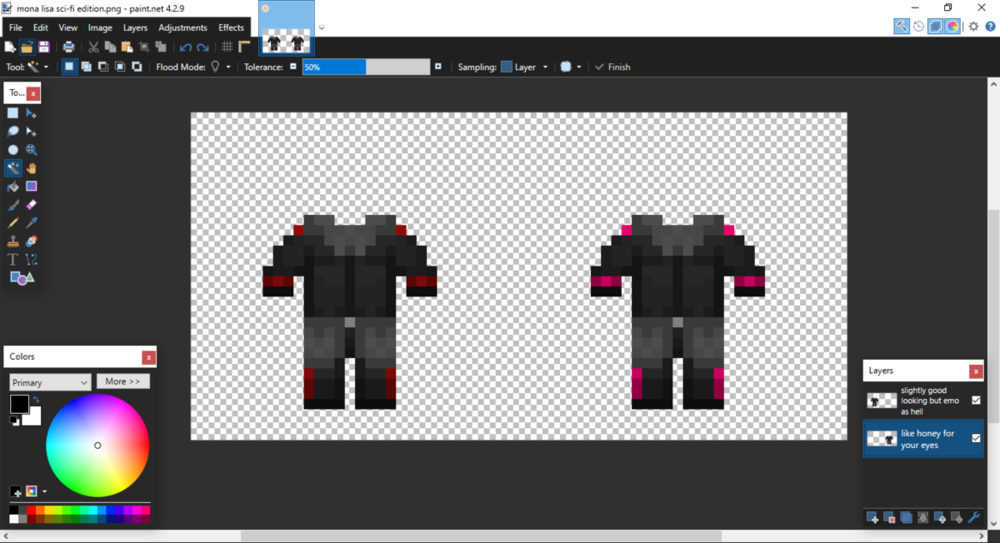
Task: Open Layer Properties wrench icon
Action: 973,517
